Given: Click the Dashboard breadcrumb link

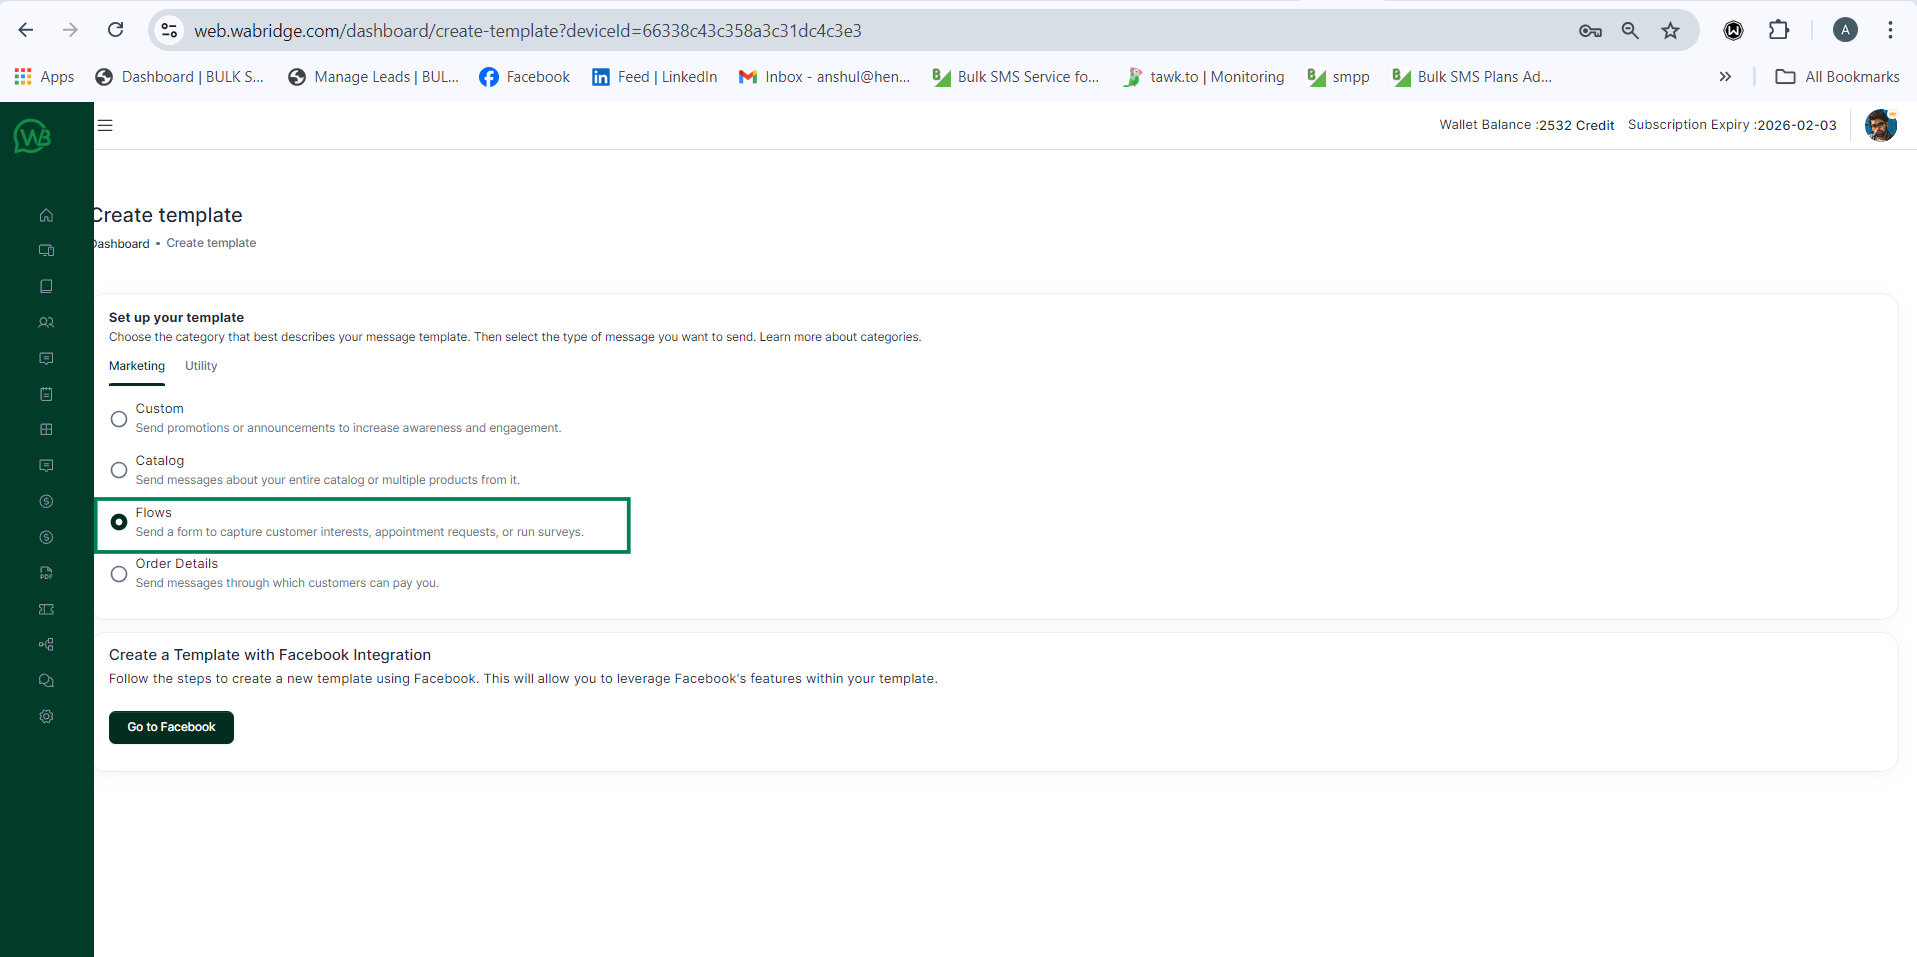Looking at the screenshot, I should pyautogui.click(x=121, y=244).
